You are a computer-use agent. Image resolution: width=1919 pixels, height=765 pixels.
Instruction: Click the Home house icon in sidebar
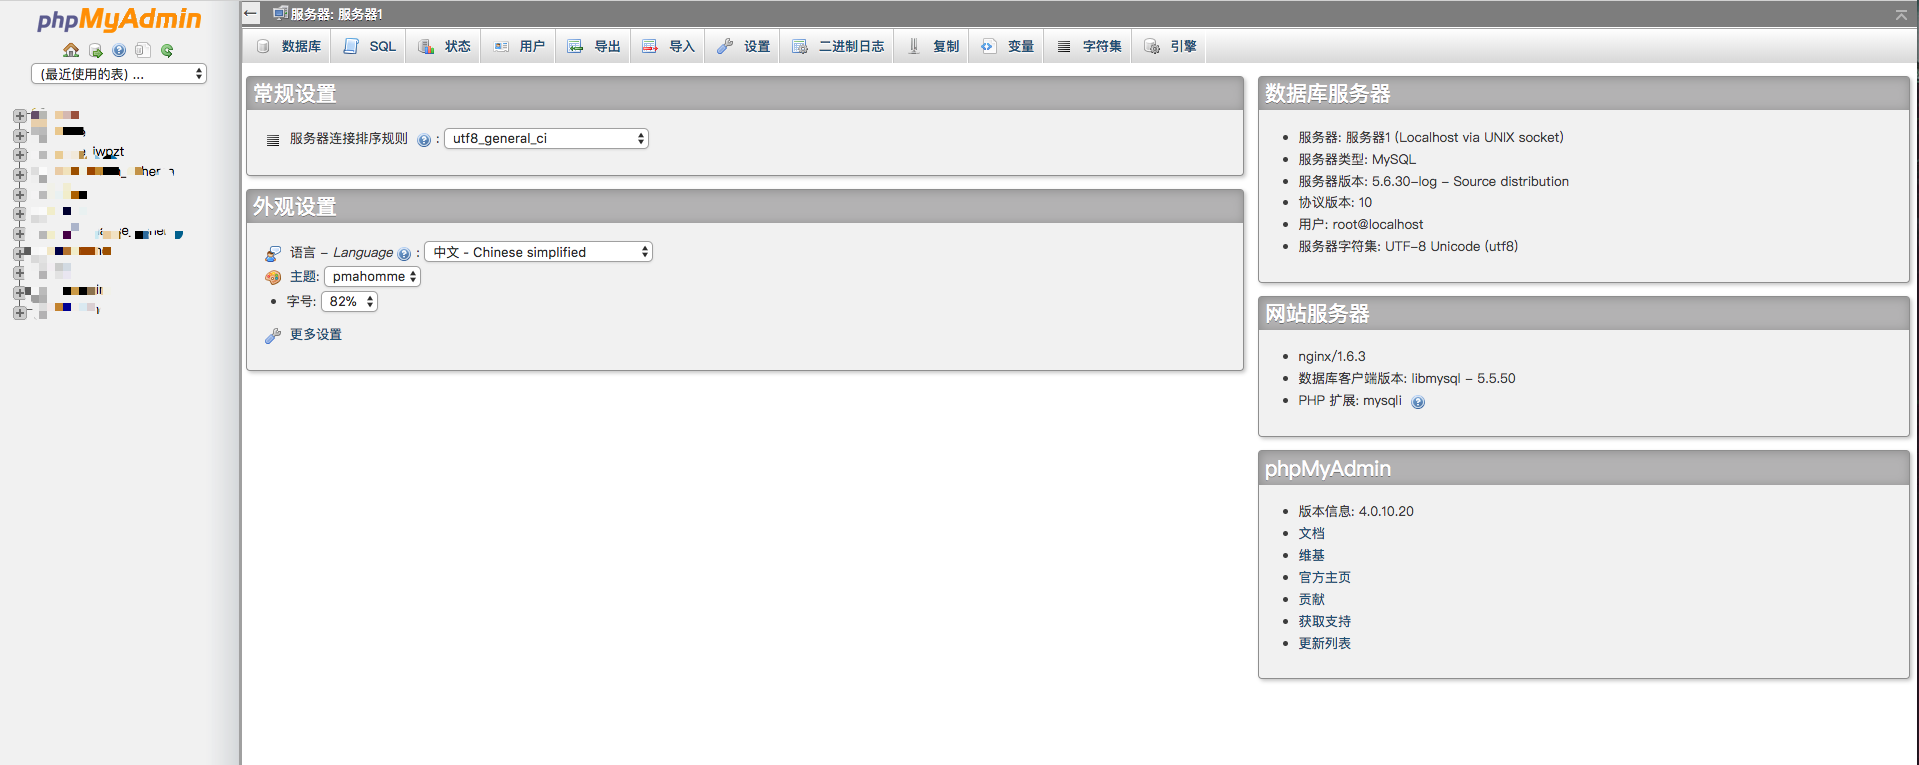coord(71,50)
